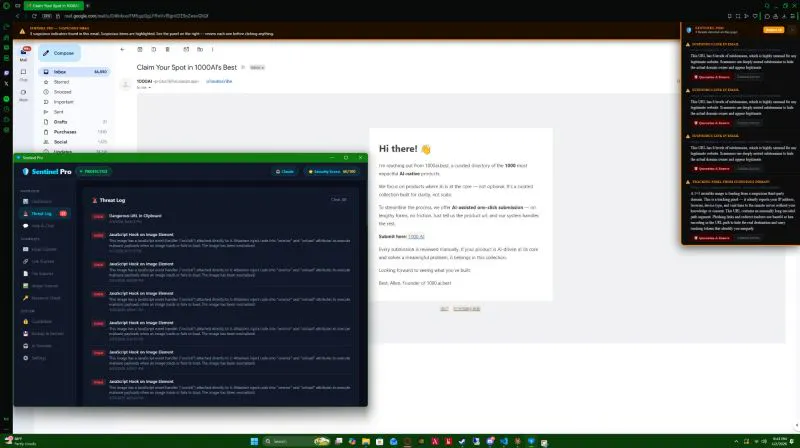Viewport: 800px width, 448px height.
Task: Click the Unsubscribe link beside sender
Action: click(219, 81)
